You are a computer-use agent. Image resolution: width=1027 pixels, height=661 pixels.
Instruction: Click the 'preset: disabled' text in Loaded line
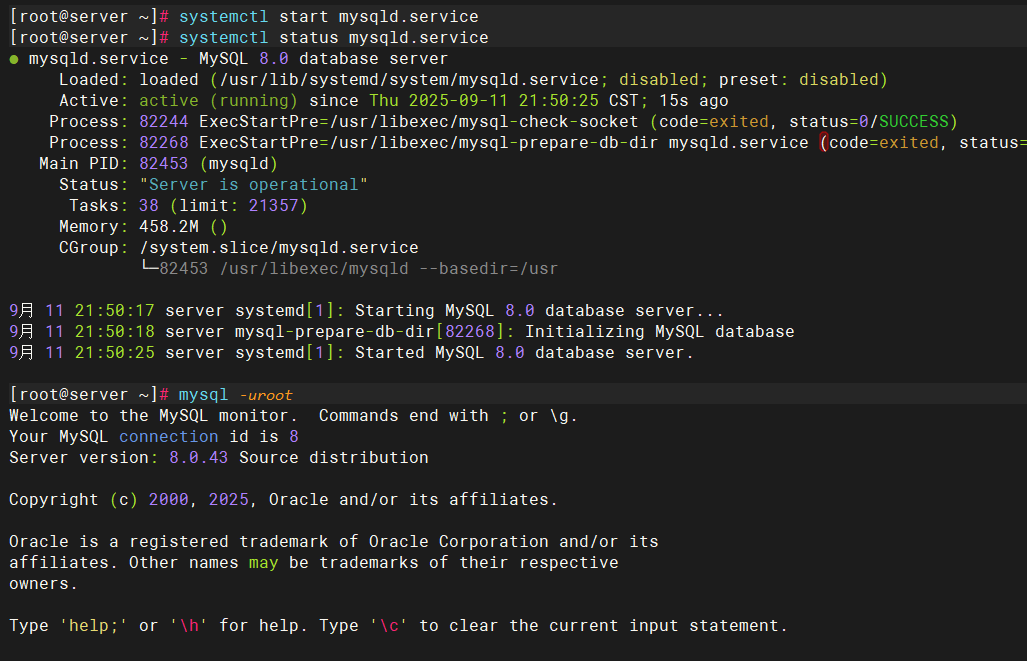coord(798,79)
